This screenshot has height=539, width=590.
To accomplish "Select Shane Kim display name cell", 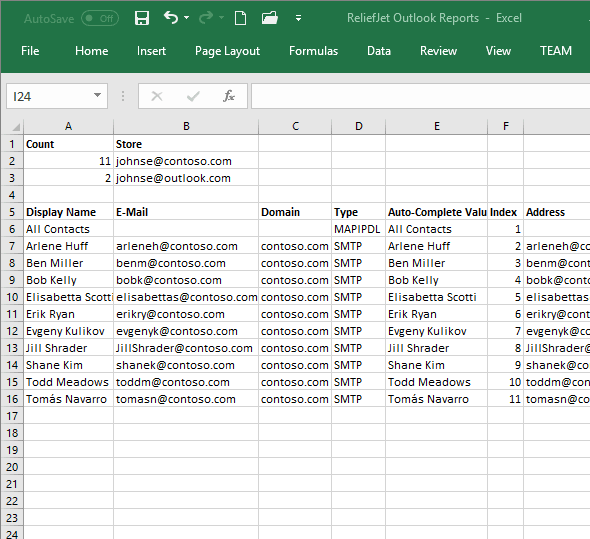I will (x=68, y=365).
